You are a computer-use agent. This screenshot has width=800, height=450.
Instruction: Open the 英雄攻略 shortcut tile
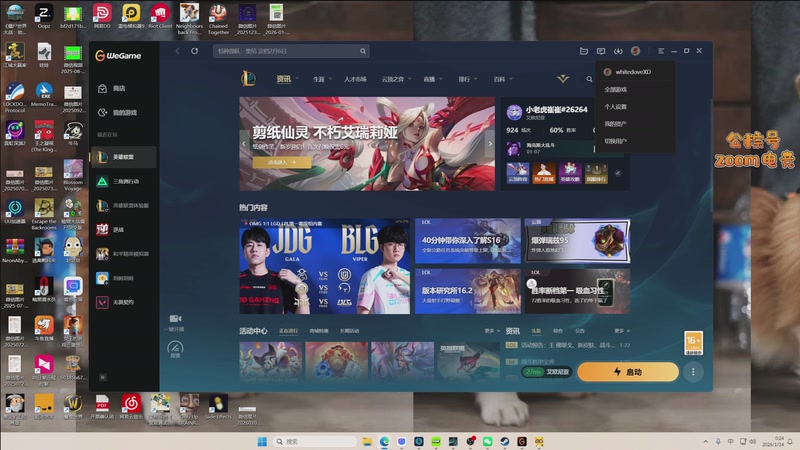pyautogui.click(x=570, y=173)
